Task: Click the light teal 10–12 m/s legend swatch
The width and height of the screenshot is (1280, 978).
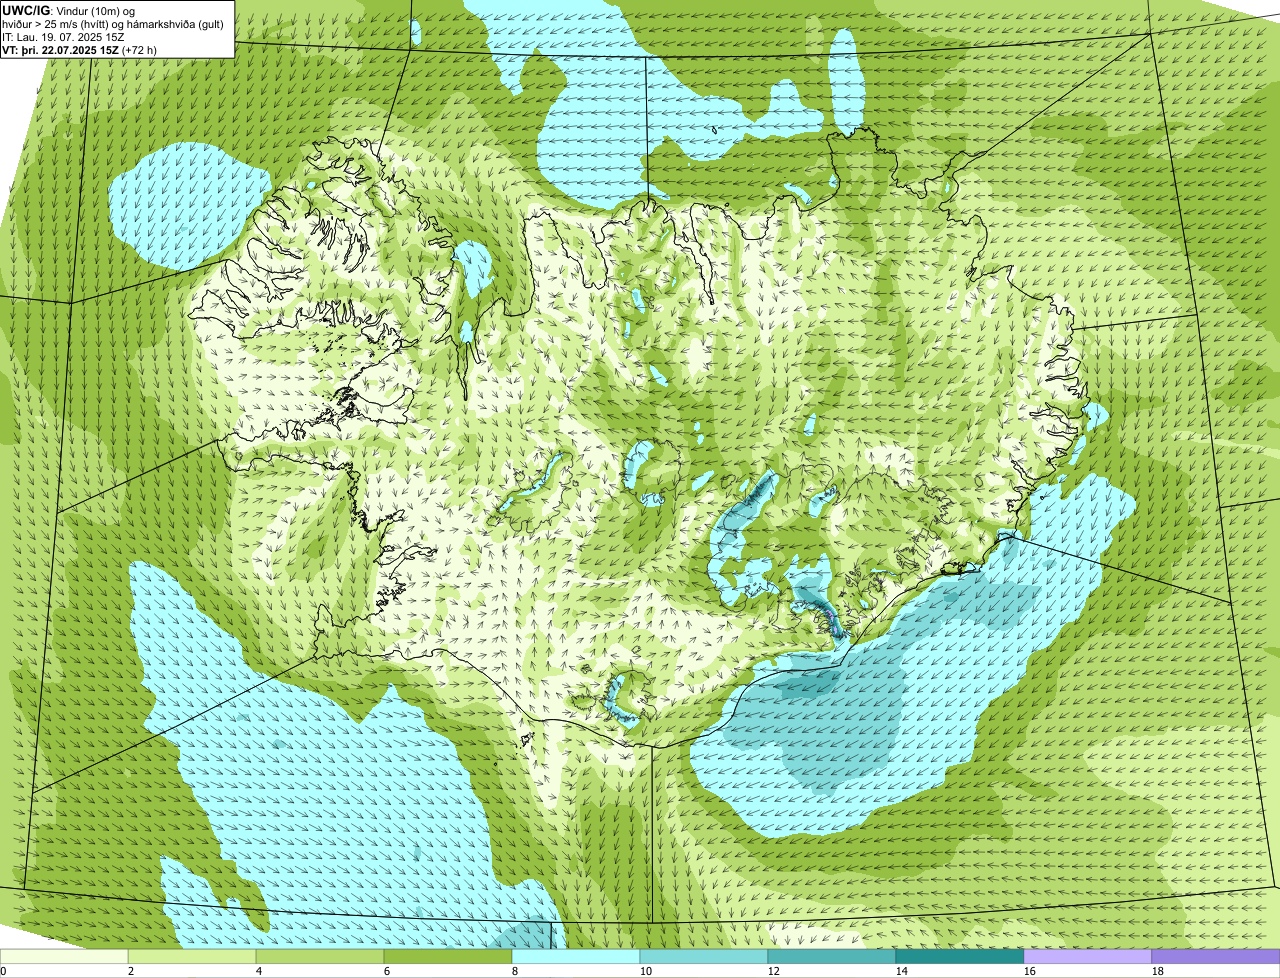Action: click(x=704, y=957)
